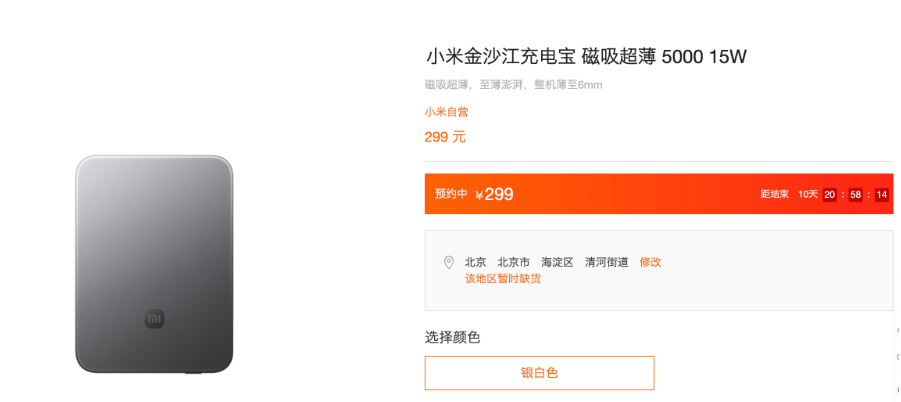
Task: Click the orange 299 元 price text
Action: (x=445, y=137)
